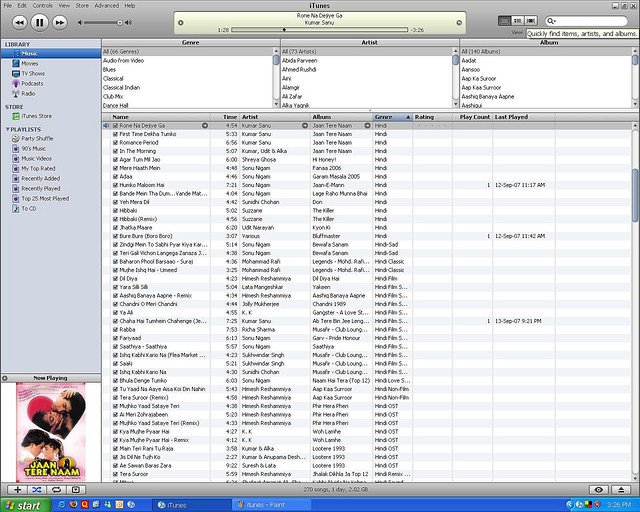Uncheck the Yeh Mera Dil checkbox
The image size is (640, 512).
[x=116, y=202]
